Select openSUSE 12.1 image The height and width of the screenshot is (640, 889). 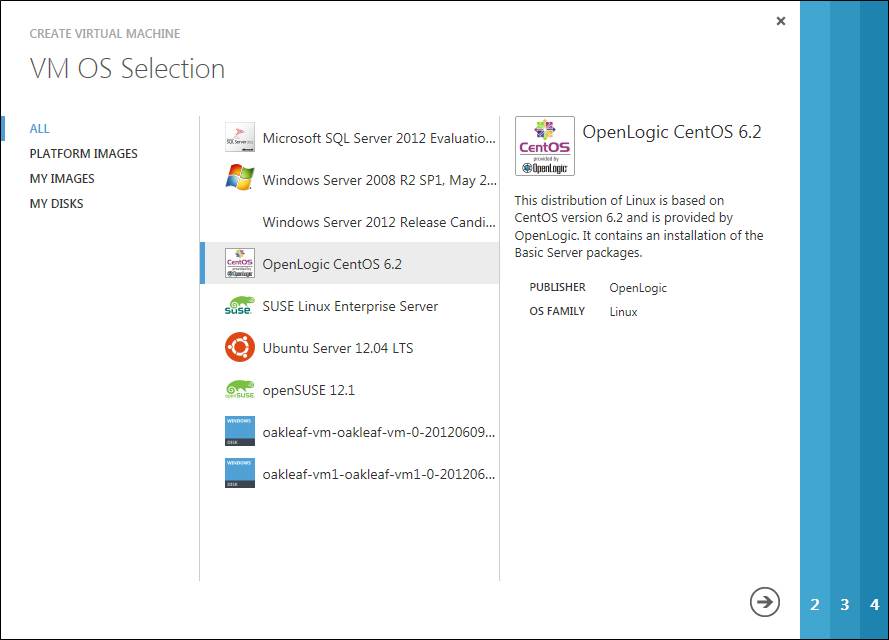[350, 389]
